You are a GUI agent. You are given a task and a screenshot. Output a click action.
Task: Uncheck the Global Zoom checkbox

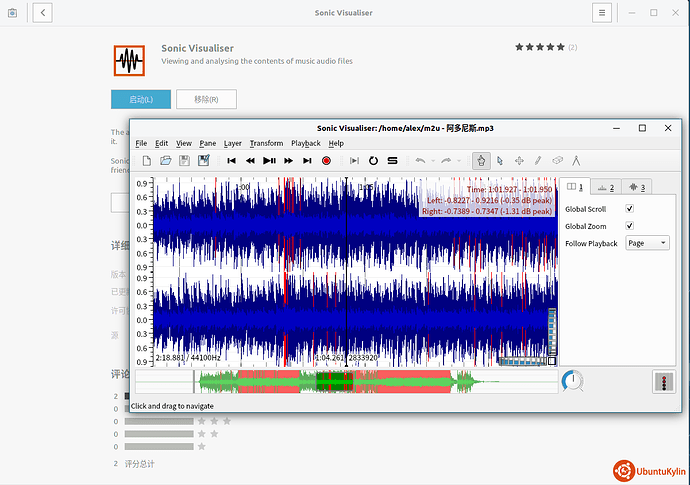tap(629, 226)
